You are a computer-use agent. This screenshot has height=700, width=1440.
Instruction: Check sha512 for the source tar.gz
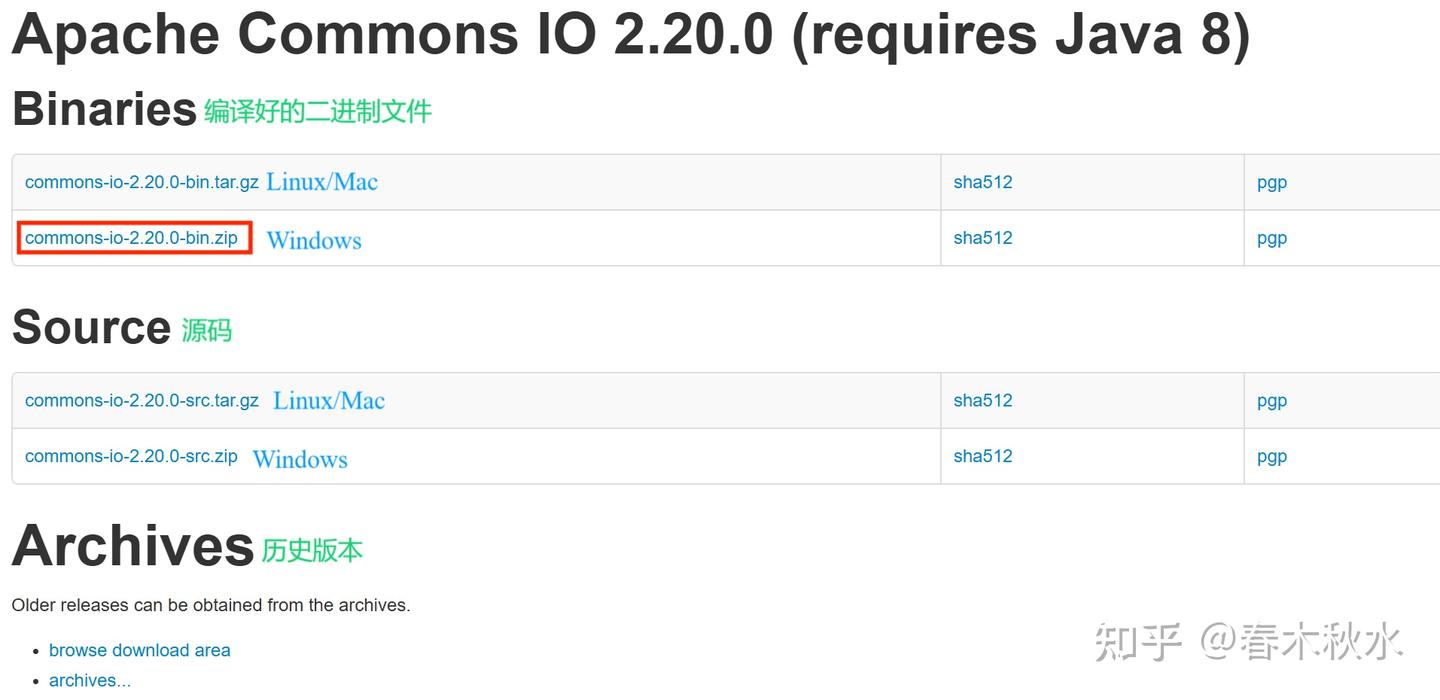[x=982, y=400]
